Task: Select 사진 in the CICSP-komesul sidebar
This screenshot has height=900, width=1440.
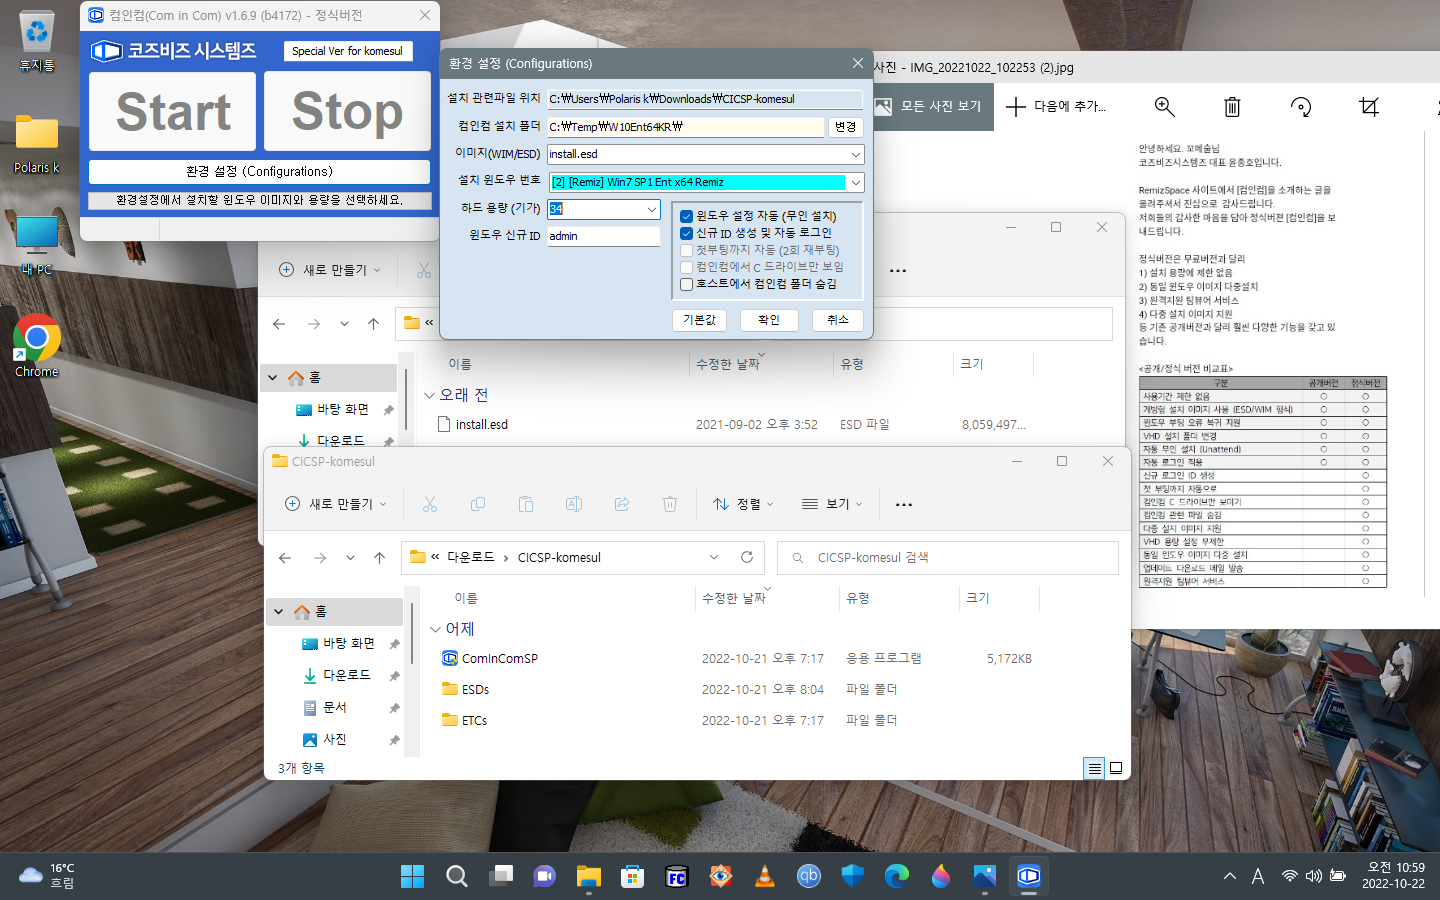Action: [334, 739]
